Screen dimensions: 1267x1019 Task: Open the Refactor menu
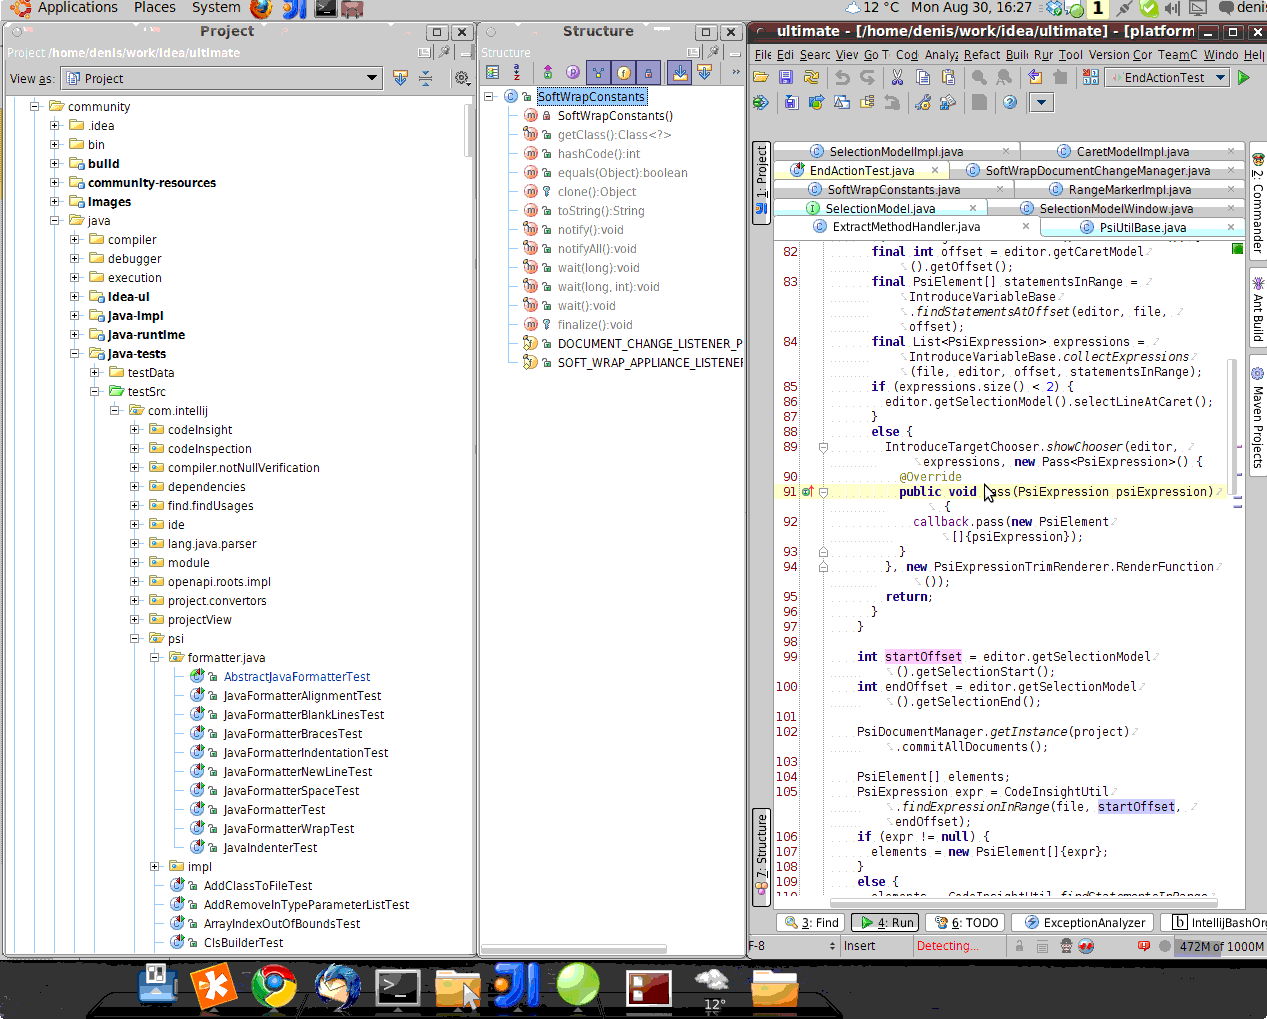pos(982,55)
